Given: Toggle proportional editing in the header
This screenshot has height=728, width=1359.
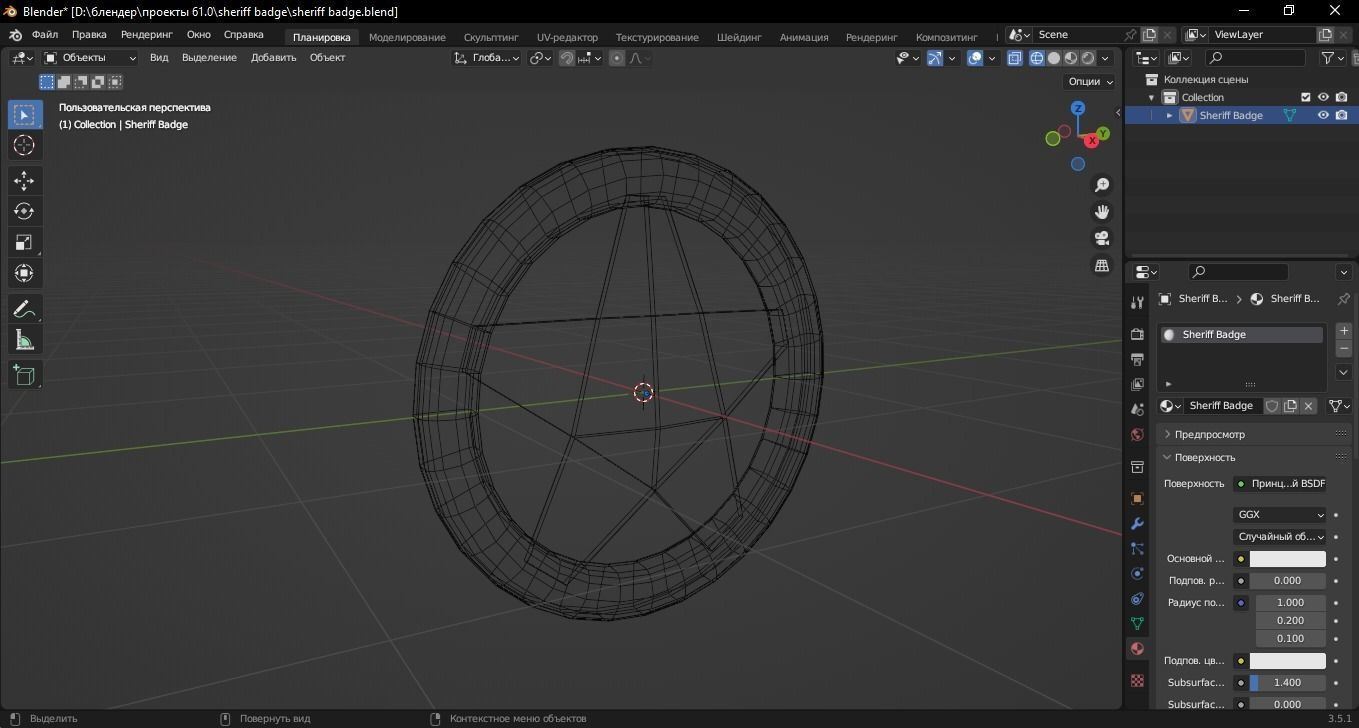Looking at the screenshot, I should (617, 58).
